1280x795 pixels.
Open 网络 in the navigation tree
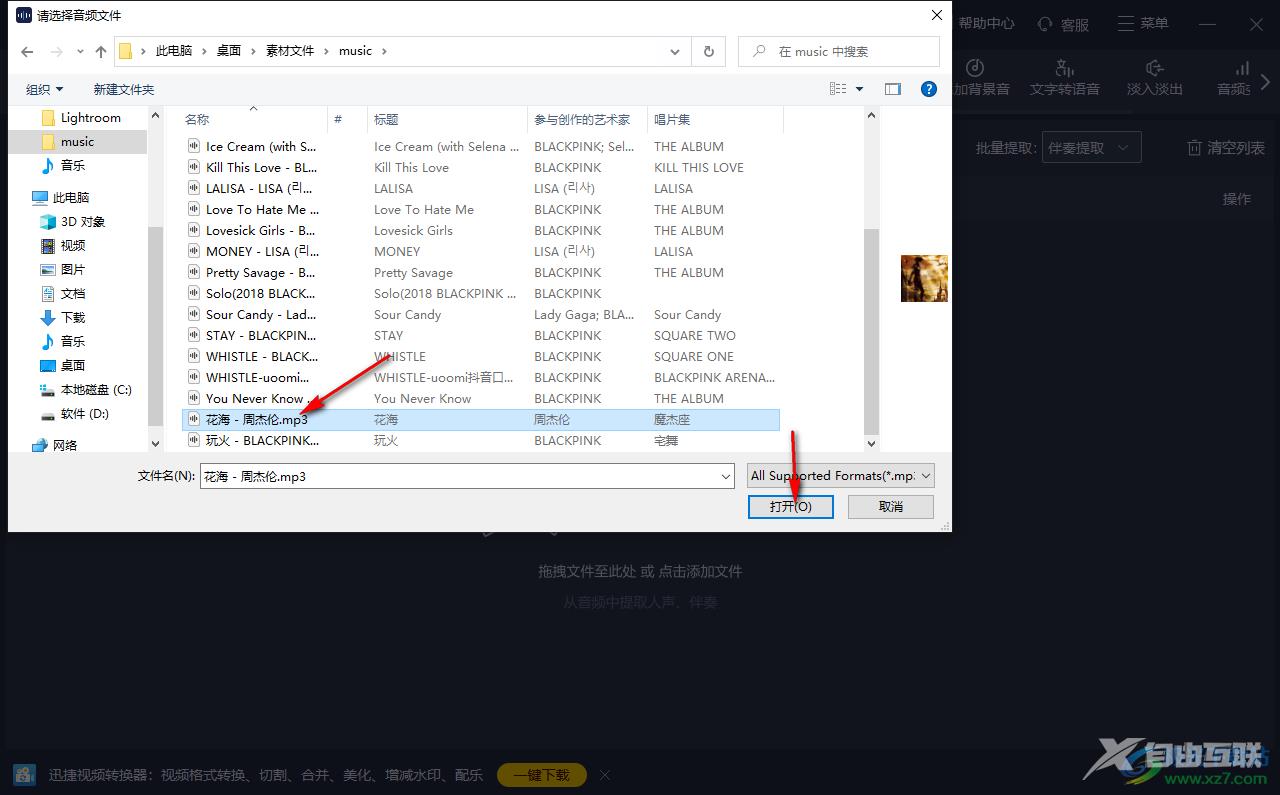55,445
